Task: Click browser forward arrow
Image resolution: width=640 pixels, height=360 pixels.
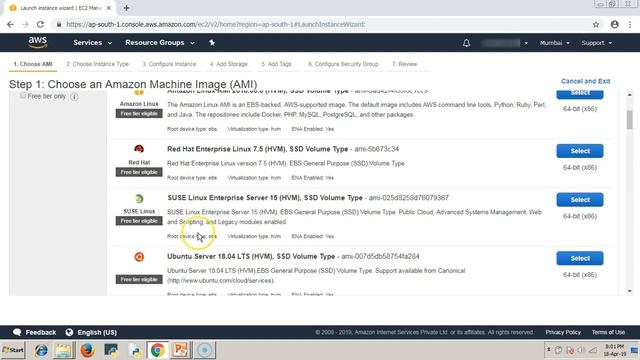Action: point(25,24)
